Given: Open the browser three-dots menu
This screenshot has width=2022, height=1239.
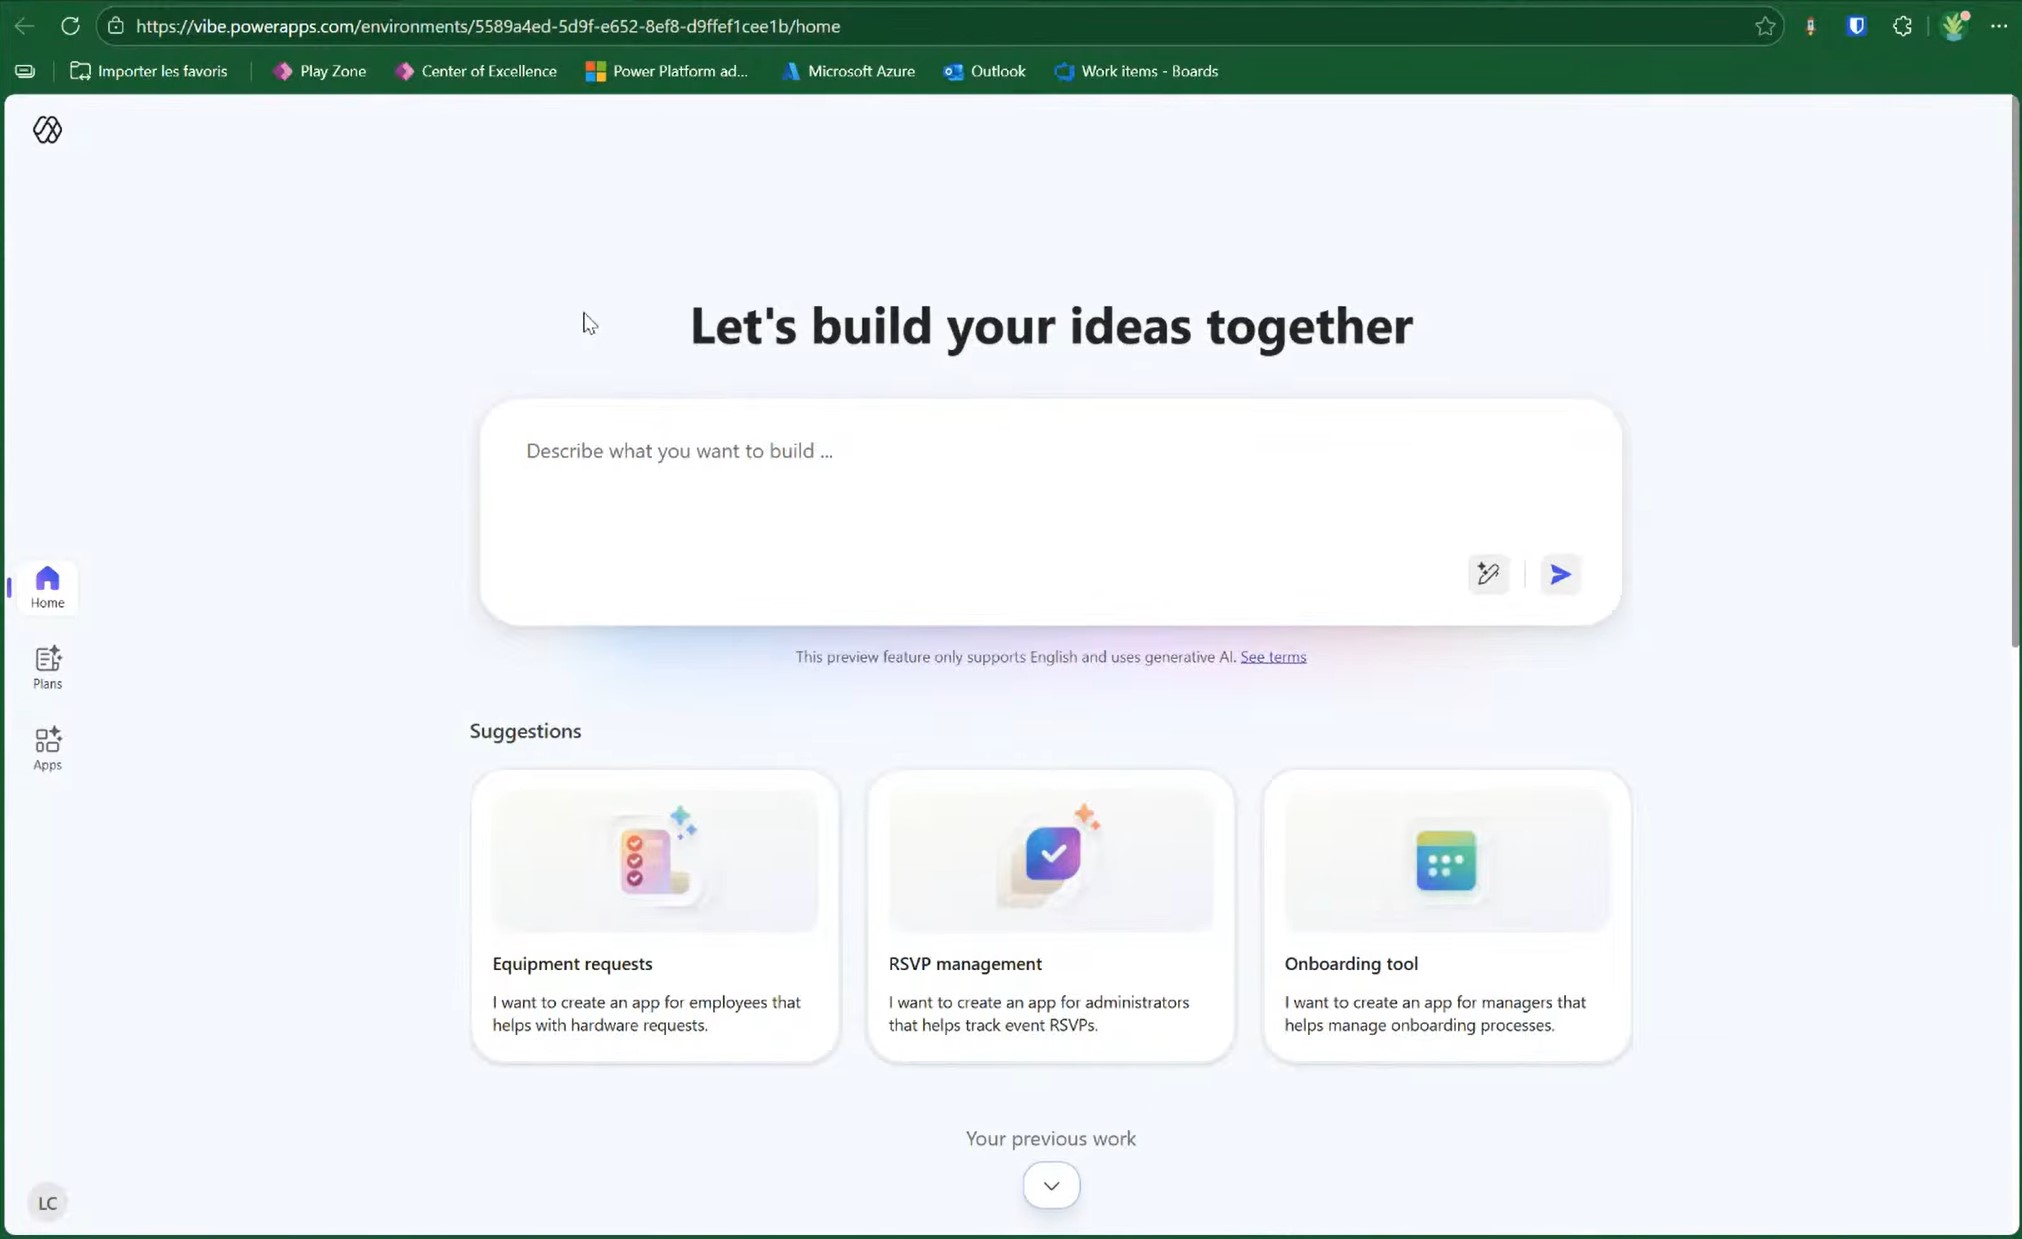Looking at the screenshot, I should pyautogui.click(x=1998, y=26).
